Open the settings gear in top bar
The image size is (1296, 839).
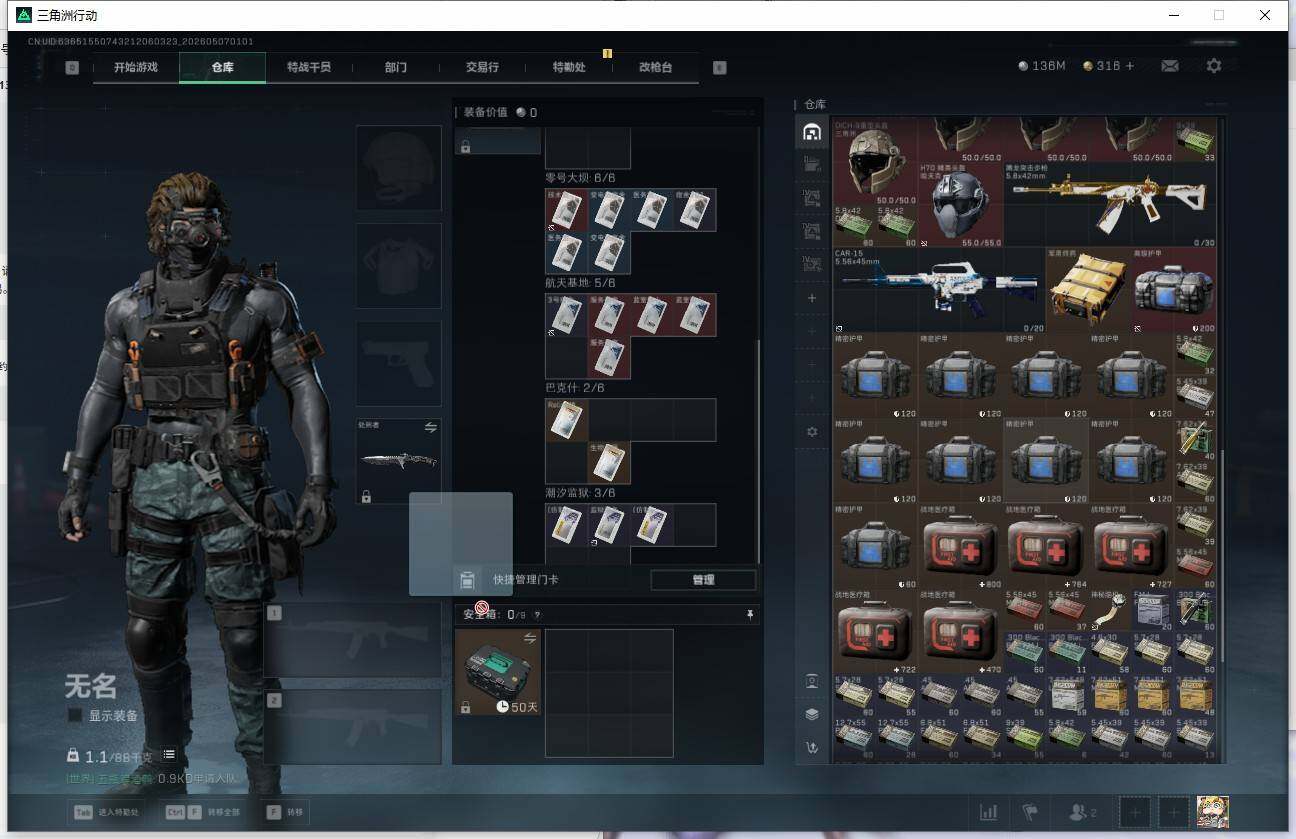1214,66
